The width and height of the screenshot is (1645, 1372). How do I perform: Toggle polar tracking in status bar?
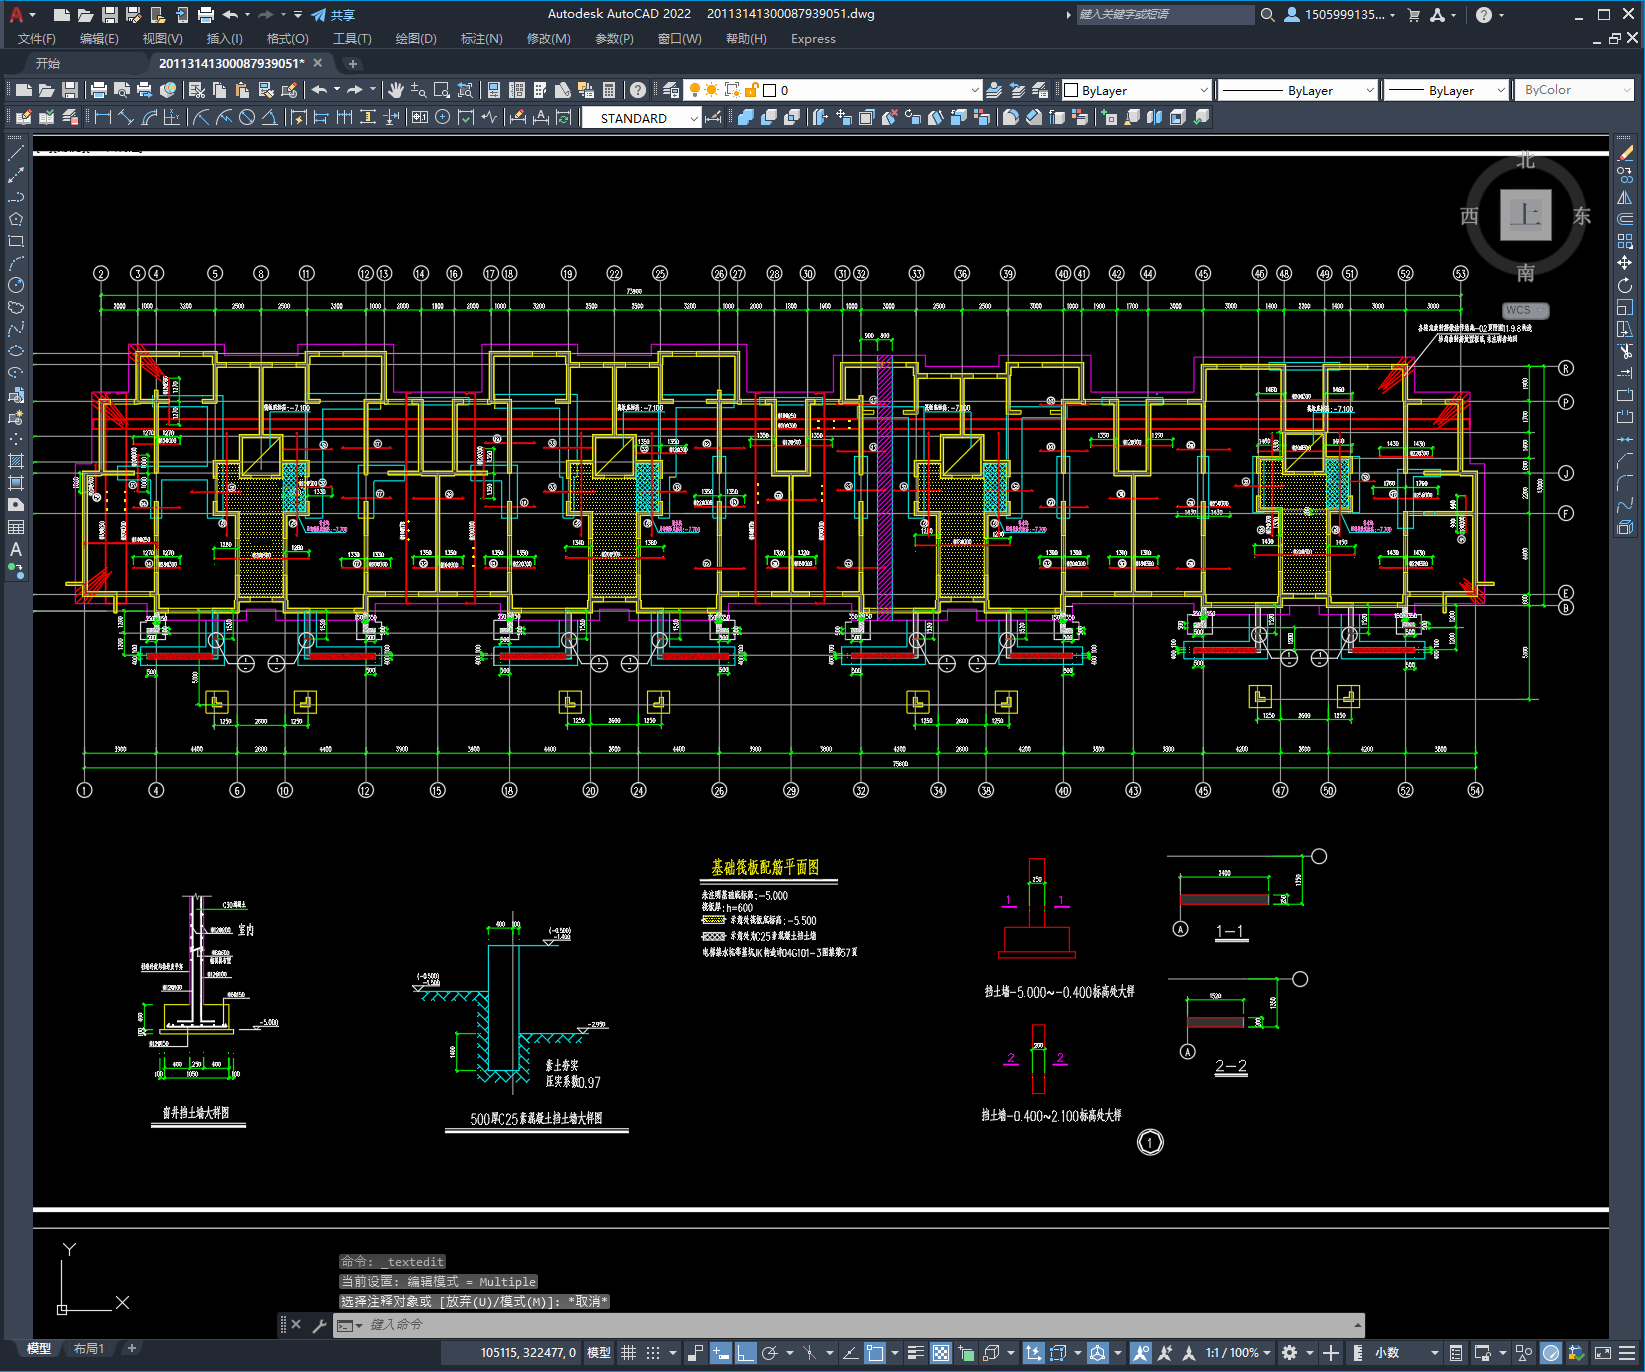tap(769, 1353)
